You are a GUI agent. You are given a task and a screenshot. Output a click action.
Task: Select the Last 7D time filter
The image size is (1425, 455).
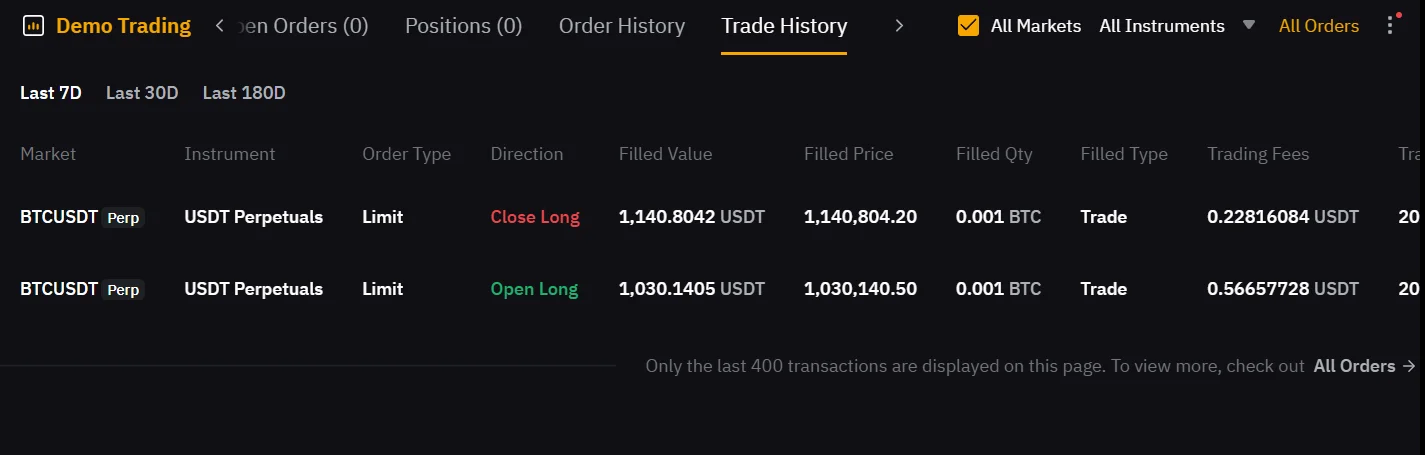pyautogui.click(x=51, y=93)
